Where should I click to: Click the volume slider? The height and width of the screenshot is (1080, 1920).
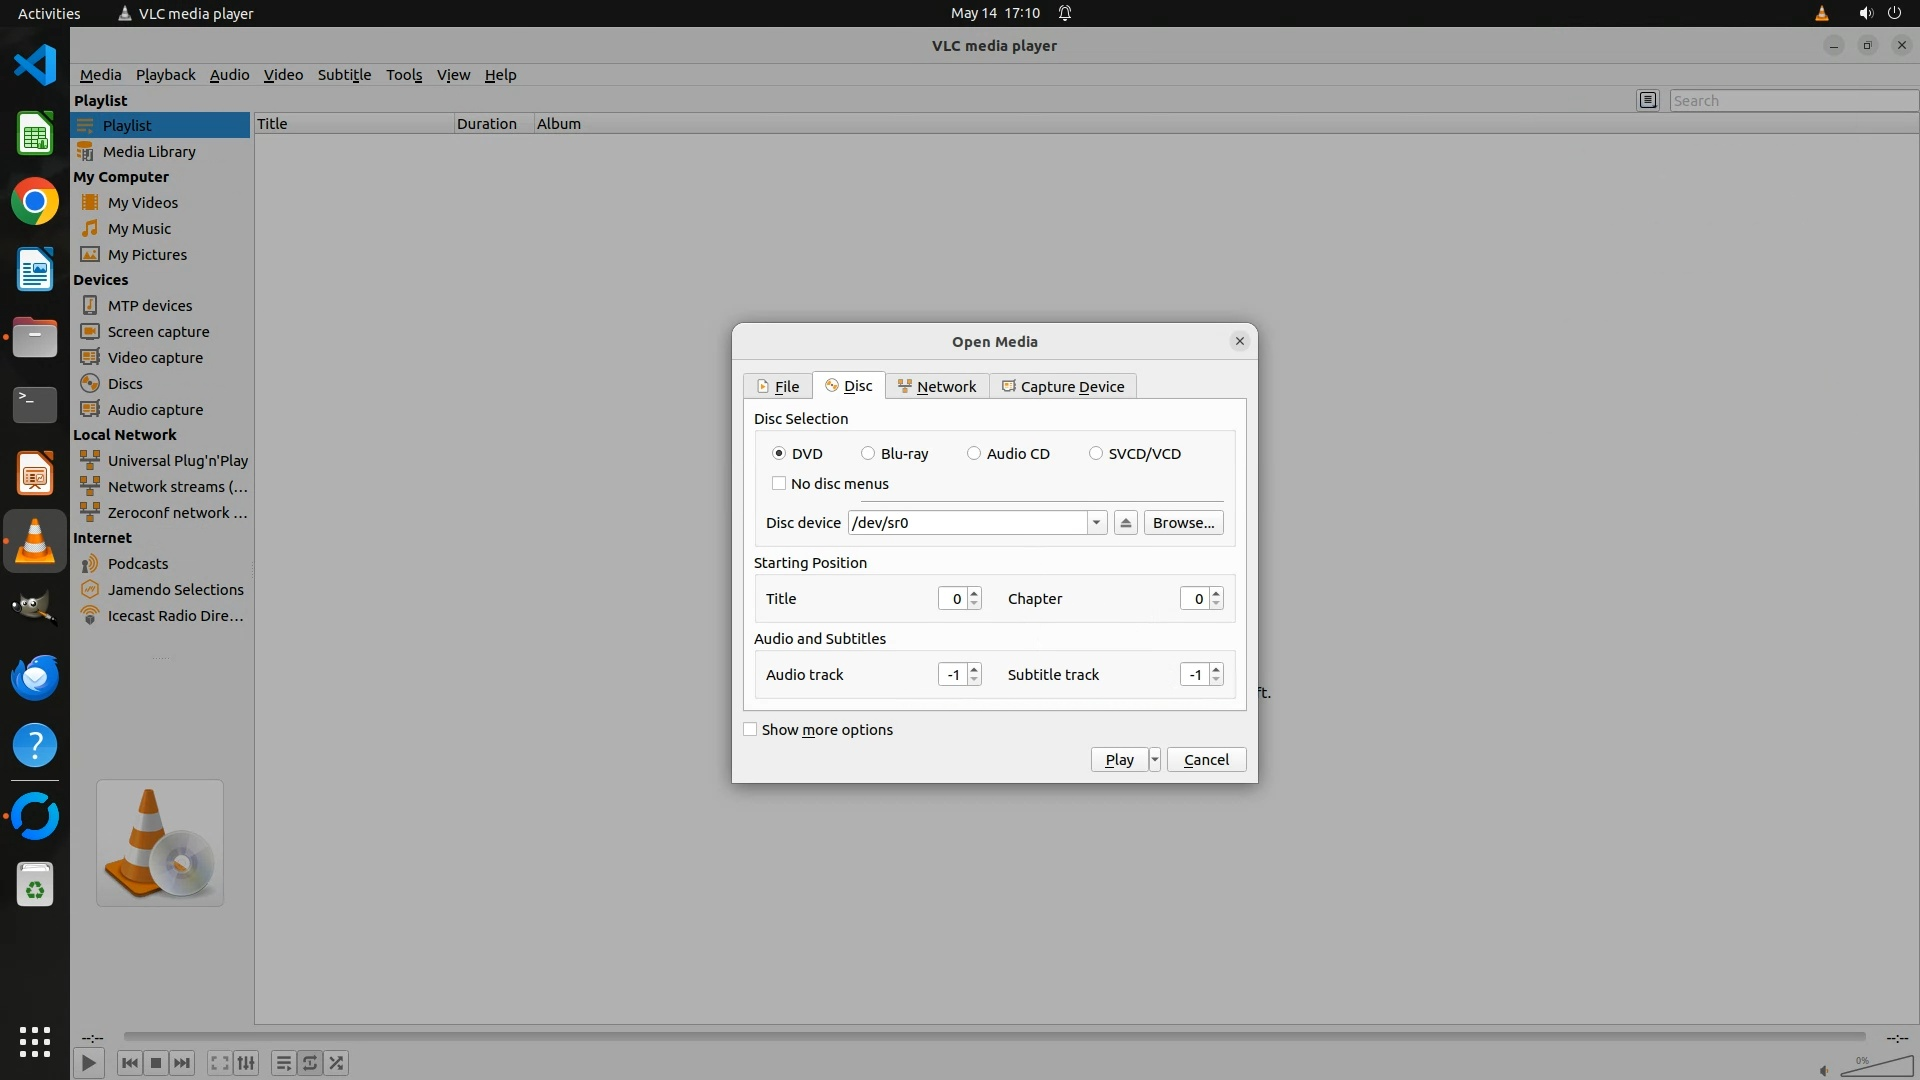click(x=1876, y=1067)
